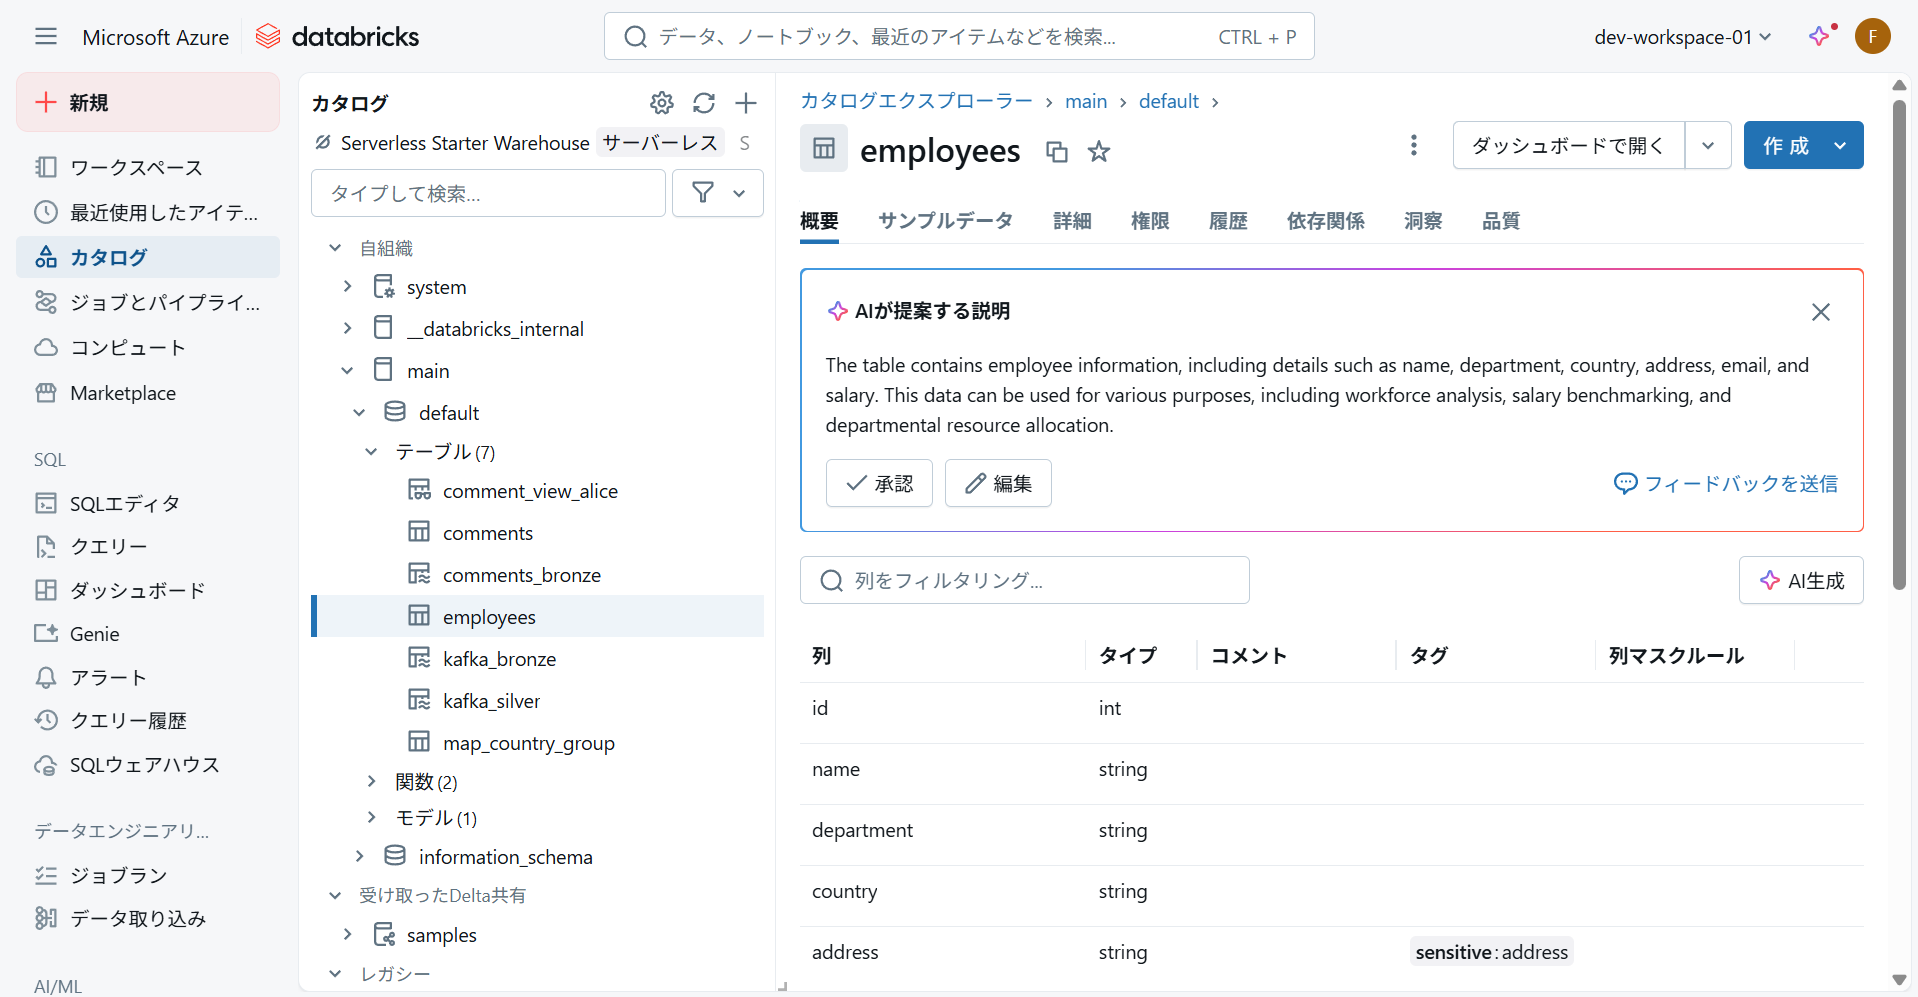The image size is (1918, 997).
Task: Open SQL Warehouses in the sidebar
Action: 148,765
